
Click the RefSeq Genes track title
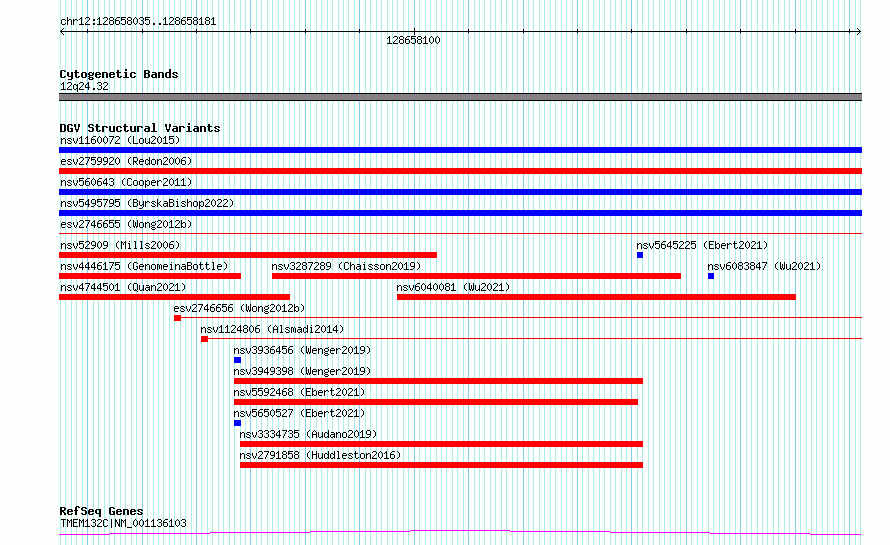101,511
